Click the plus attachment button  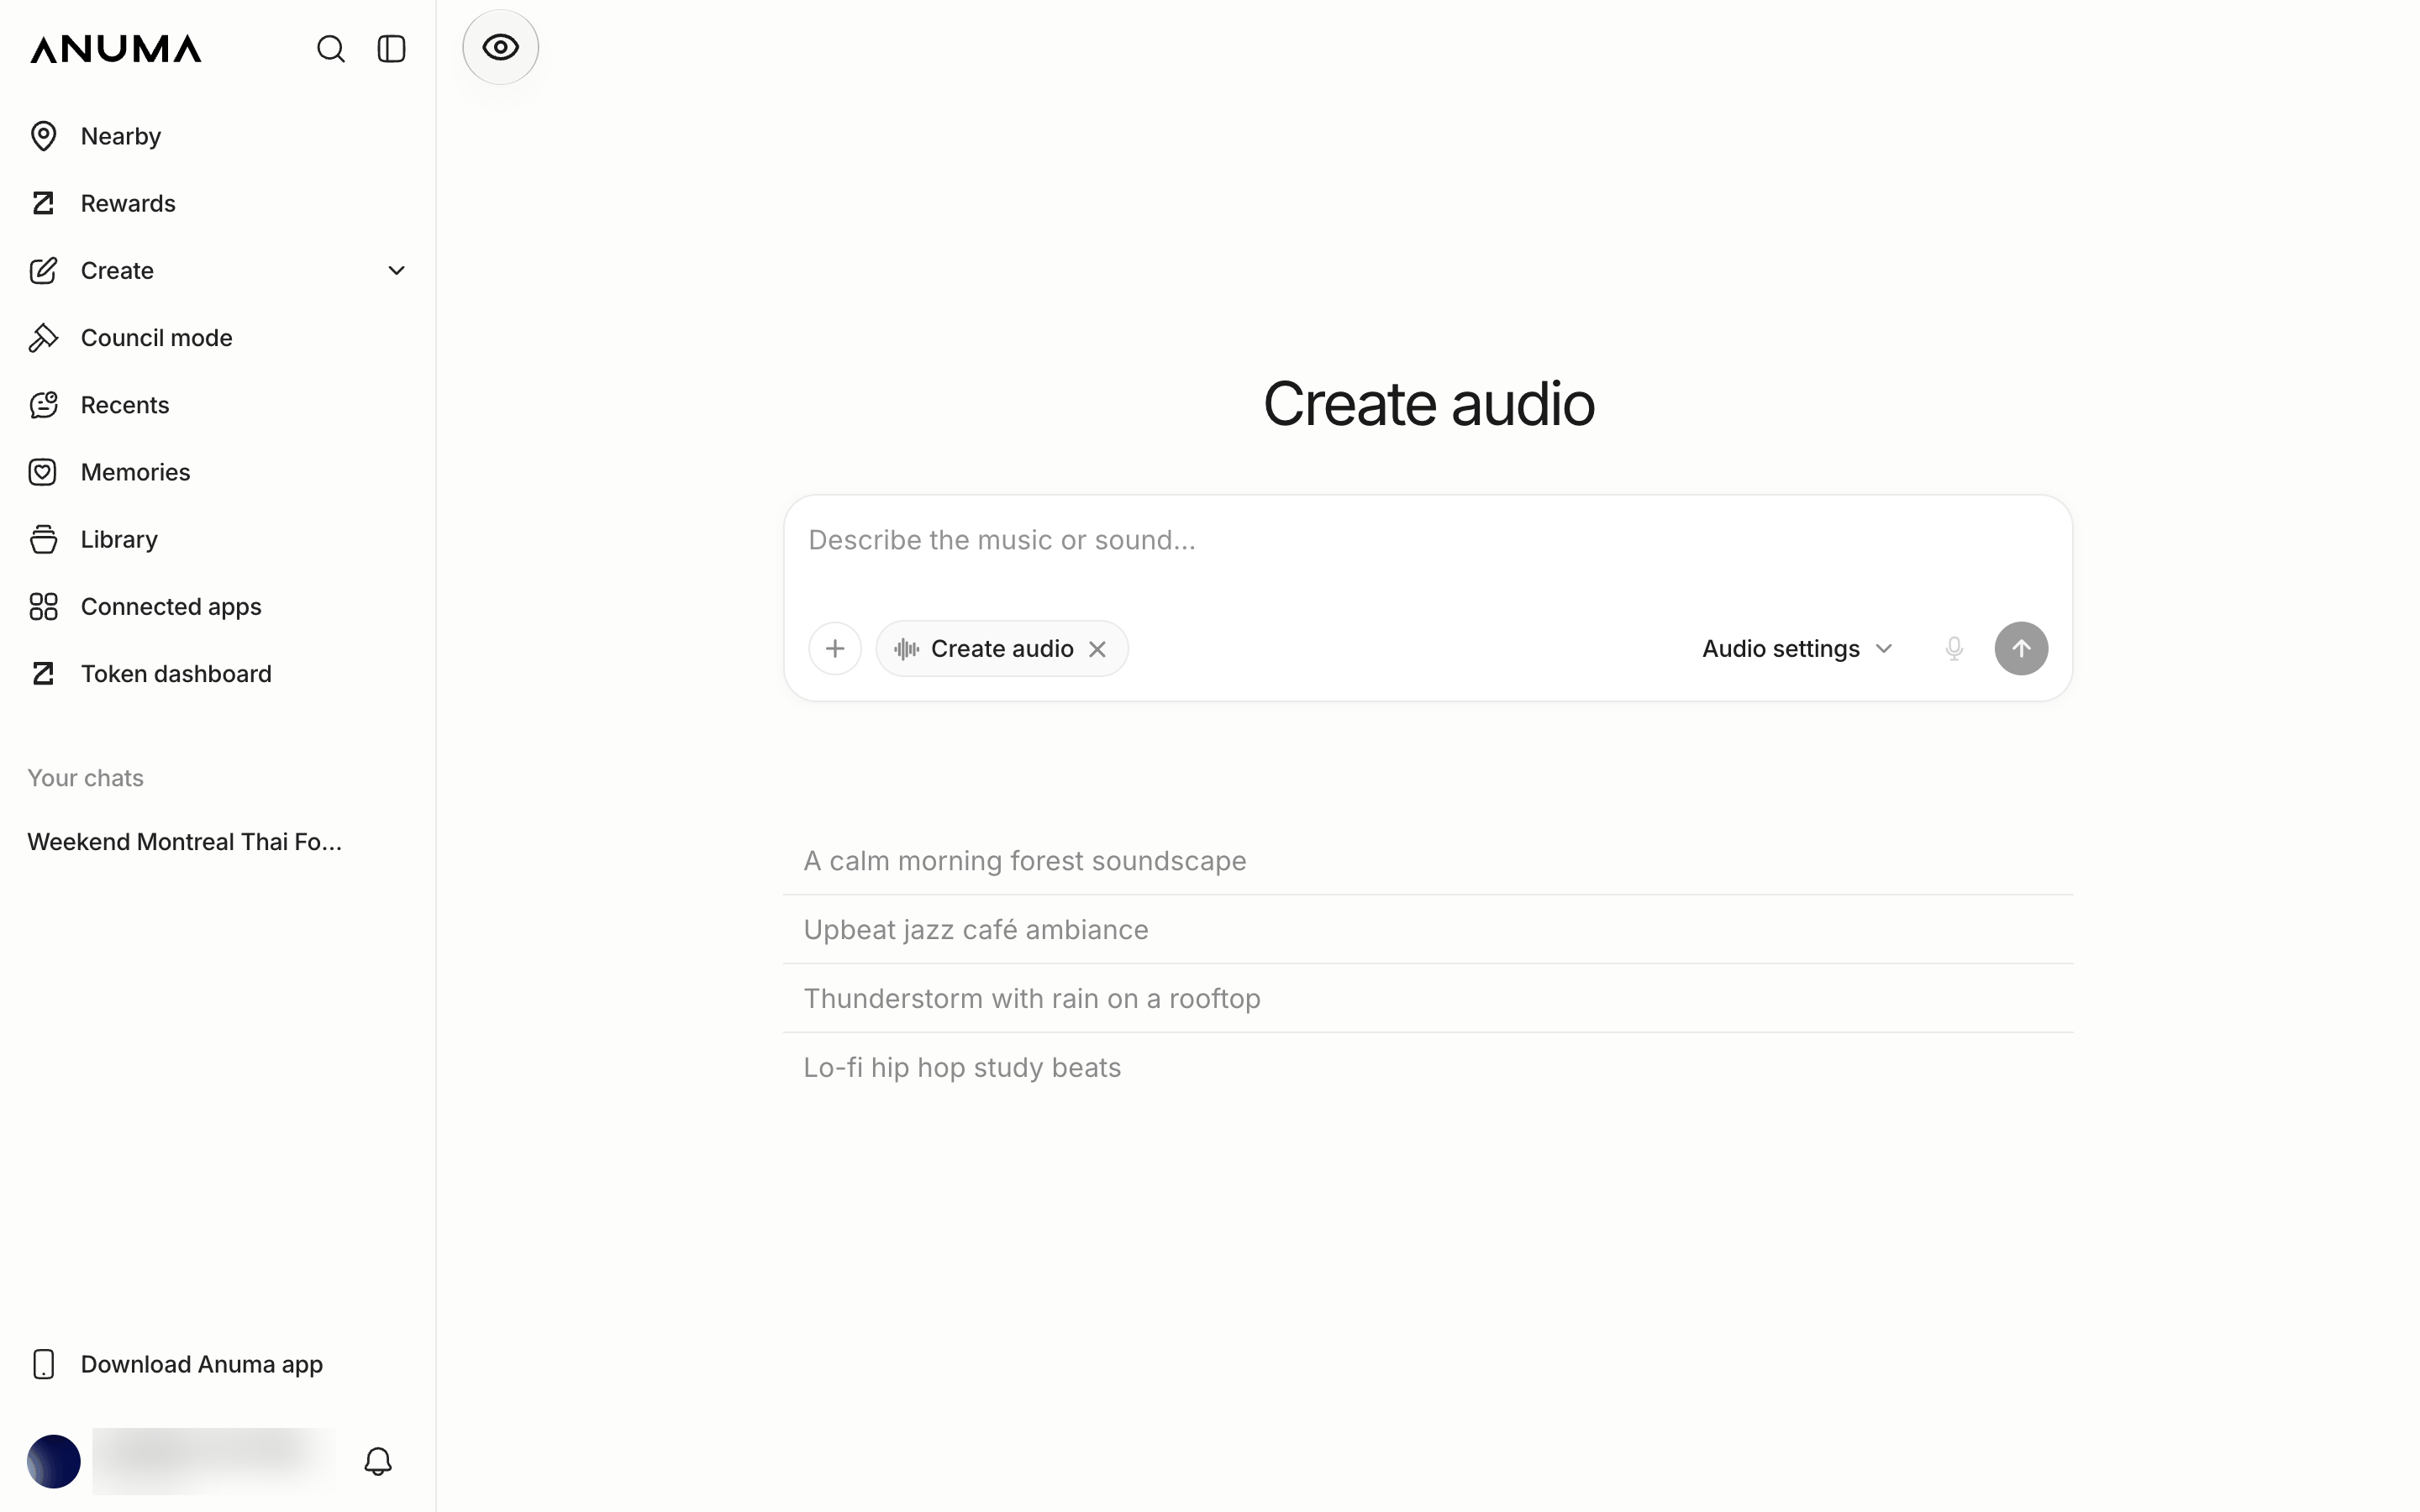pos(835,649)
